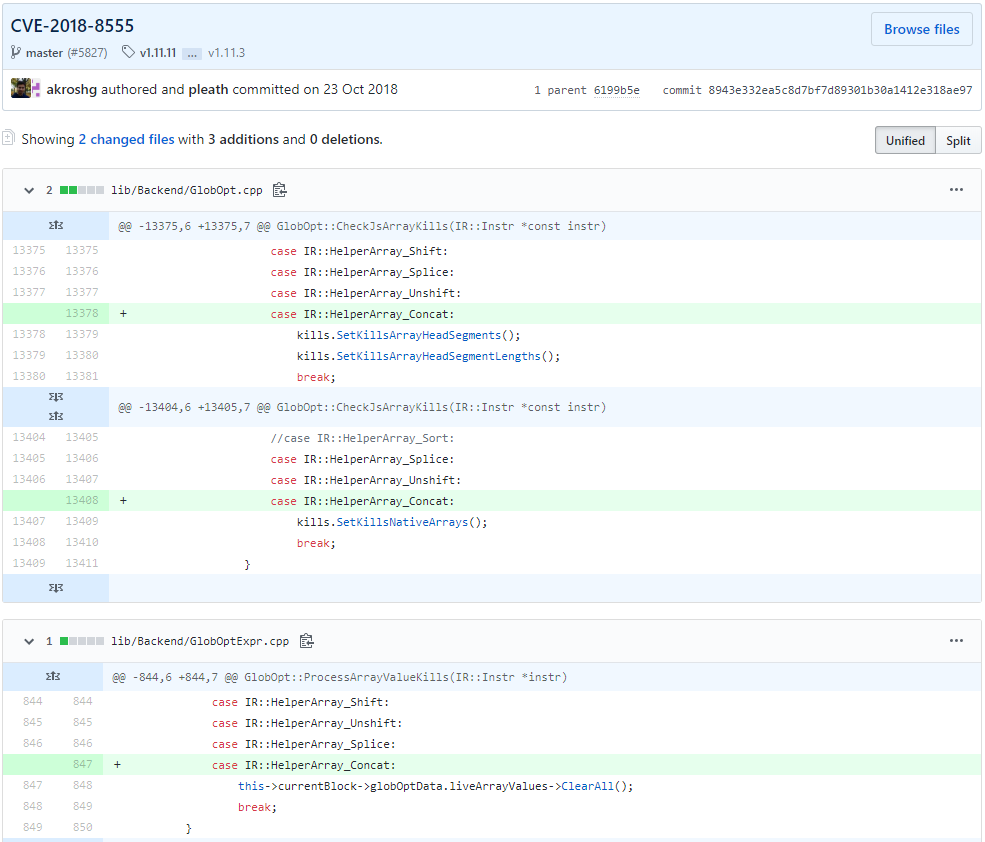Copy the GlobOpt.cpp file path
The image size is (985, 842).
[x=280, y=190]
